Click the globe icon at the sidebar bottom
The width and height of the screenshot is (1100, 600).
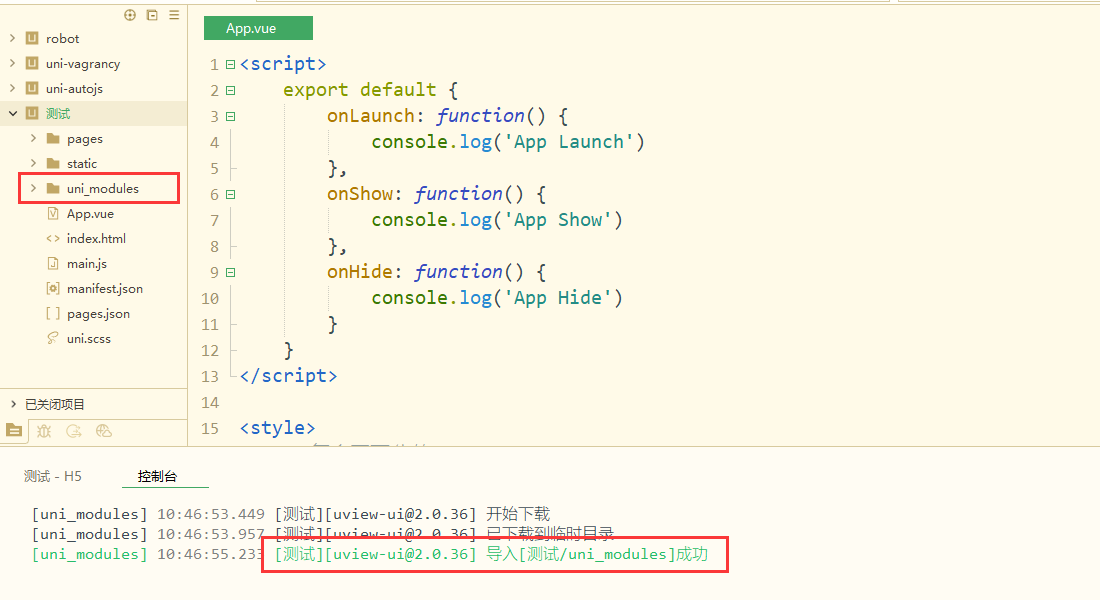(x=104, y=431)
